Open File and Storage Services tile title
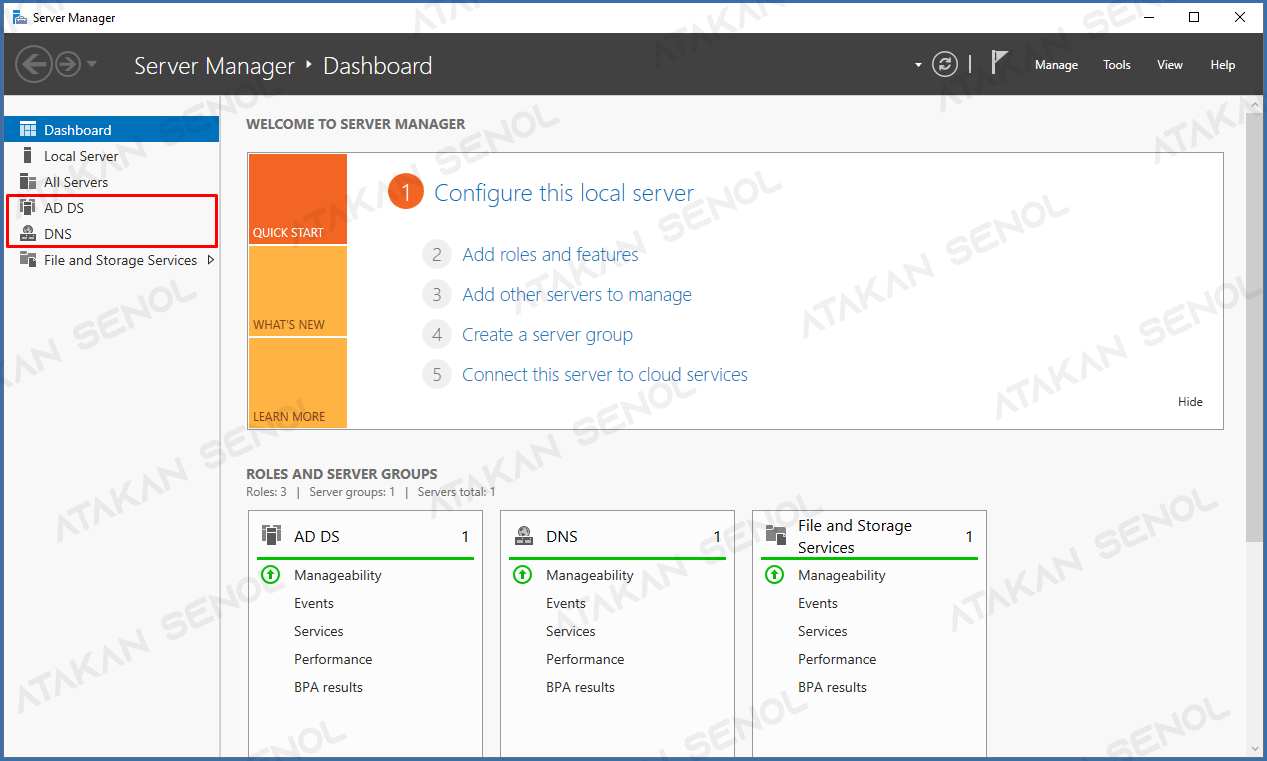This screenshot has width=1267, height=761. [855, 537]
